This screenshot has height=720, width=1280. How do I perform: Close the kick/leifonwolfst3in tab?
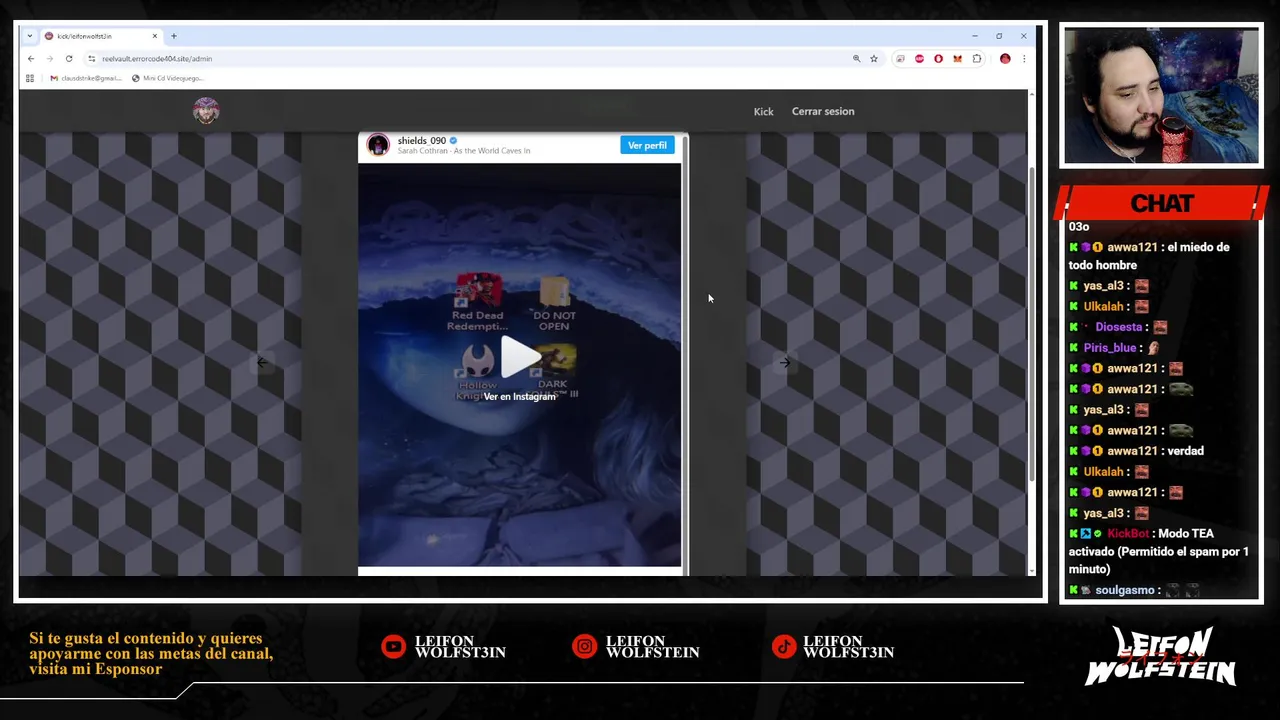[154, 36]
